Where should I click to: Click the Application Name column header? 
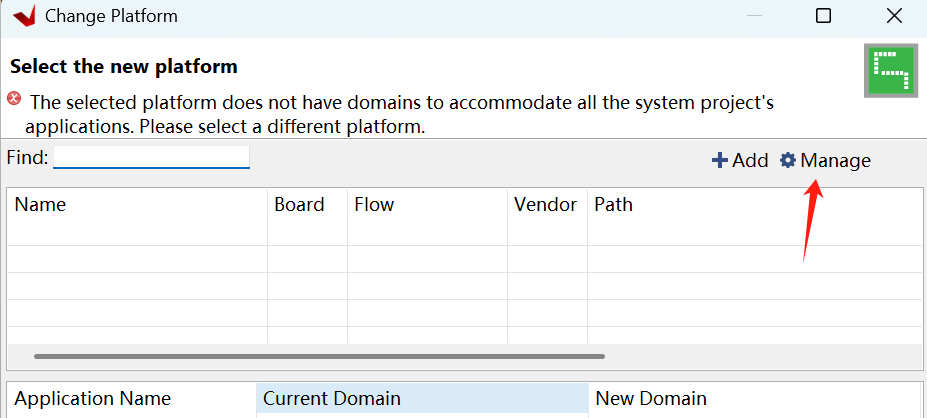coord(132,399)
